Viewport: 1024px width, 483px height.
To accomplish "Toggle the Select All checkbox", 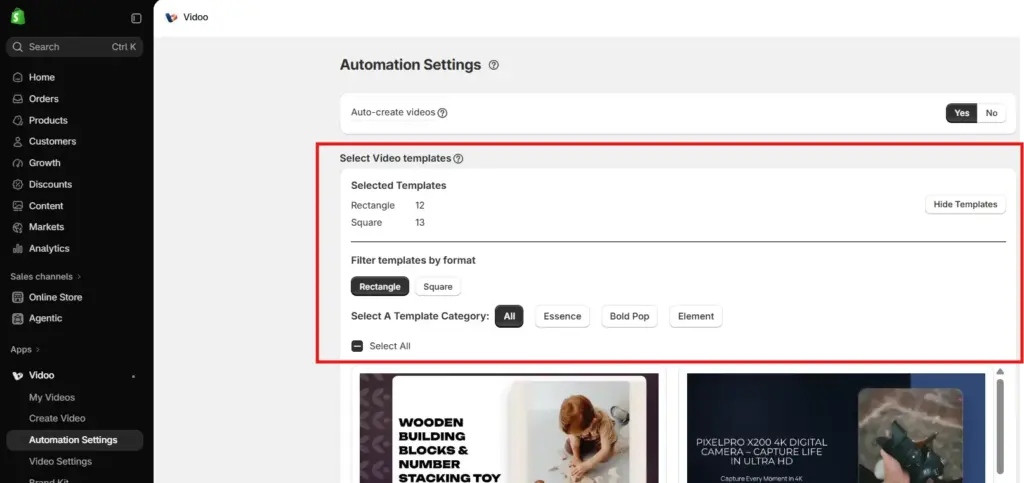I will pyautogui.click(x=357, y=346).
